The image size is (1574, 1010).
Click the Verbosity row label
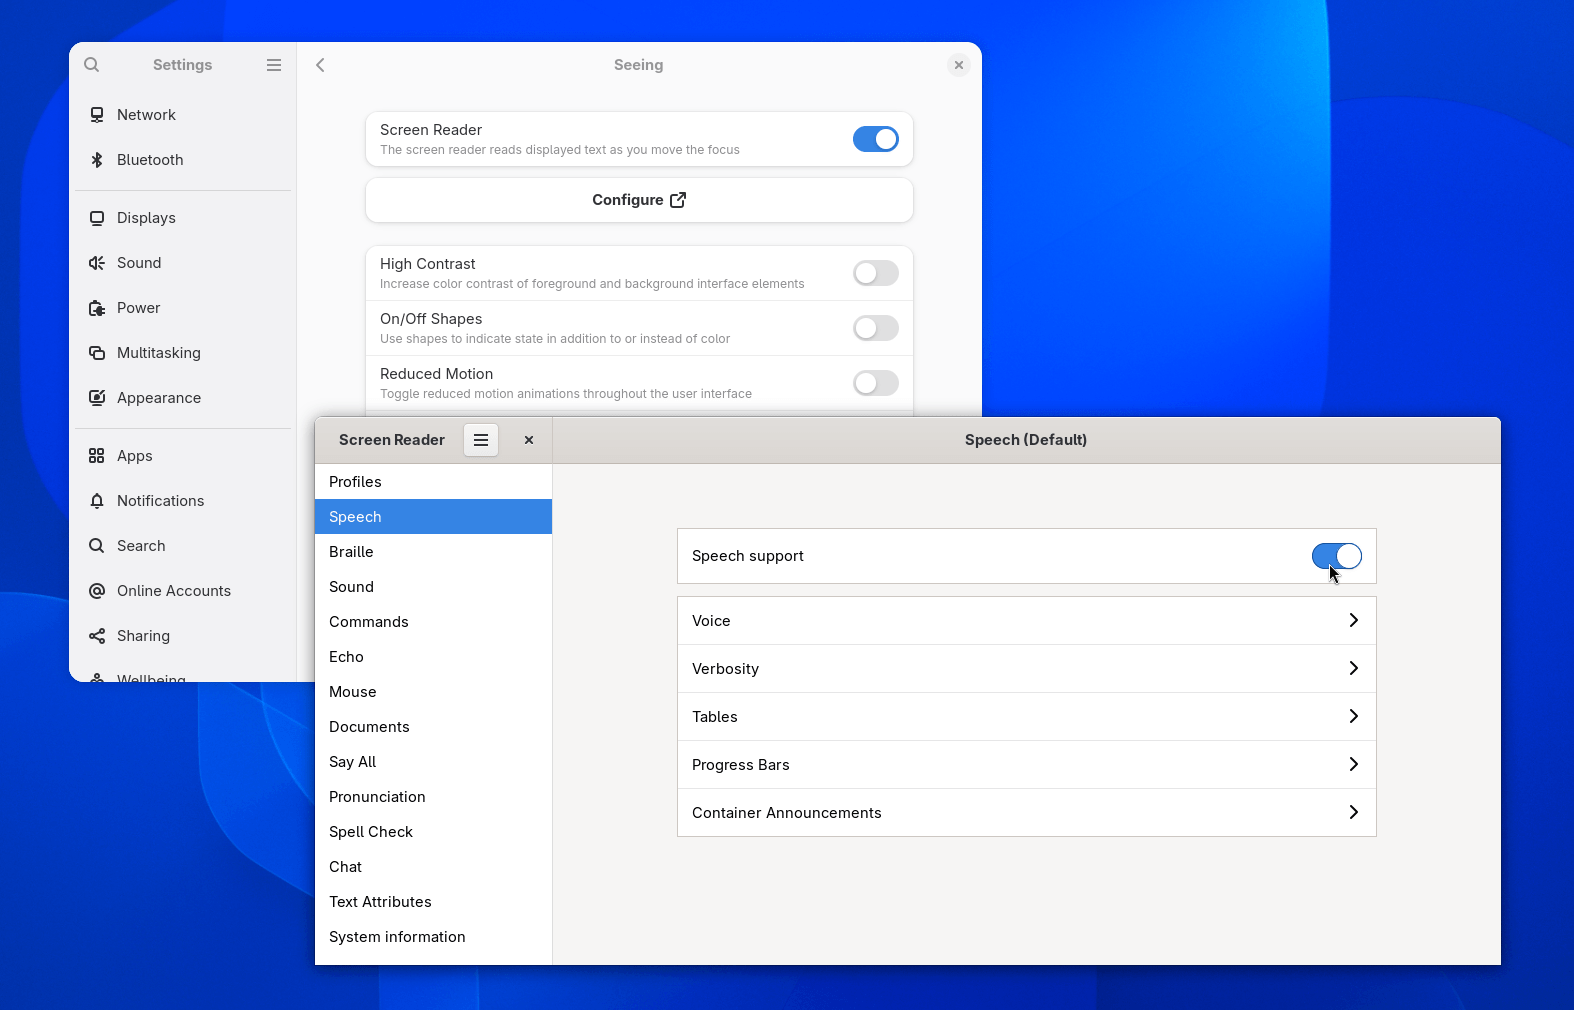click(725, 669)
